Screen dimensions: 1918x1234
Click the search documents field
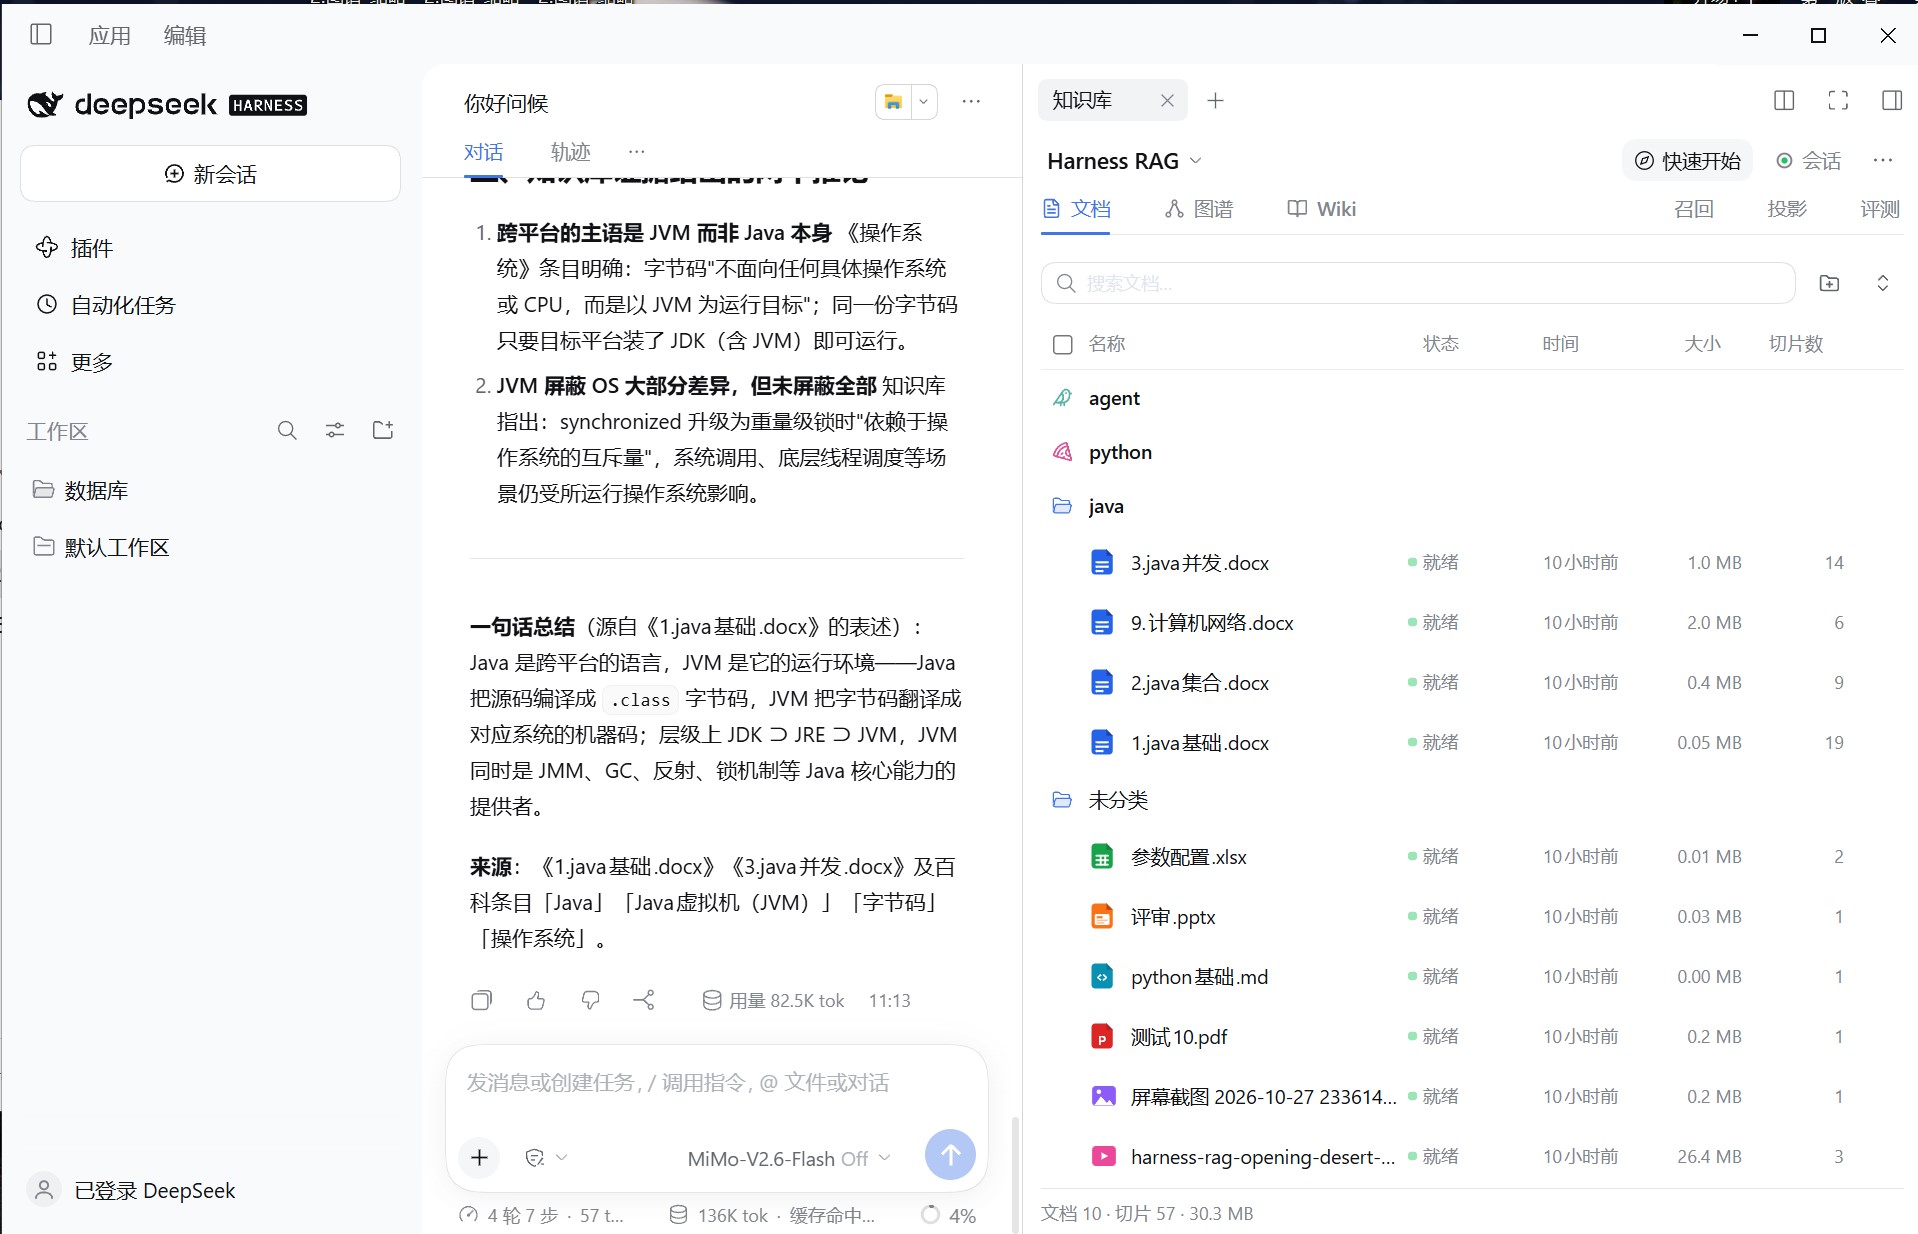click(x=1418, y=283)
